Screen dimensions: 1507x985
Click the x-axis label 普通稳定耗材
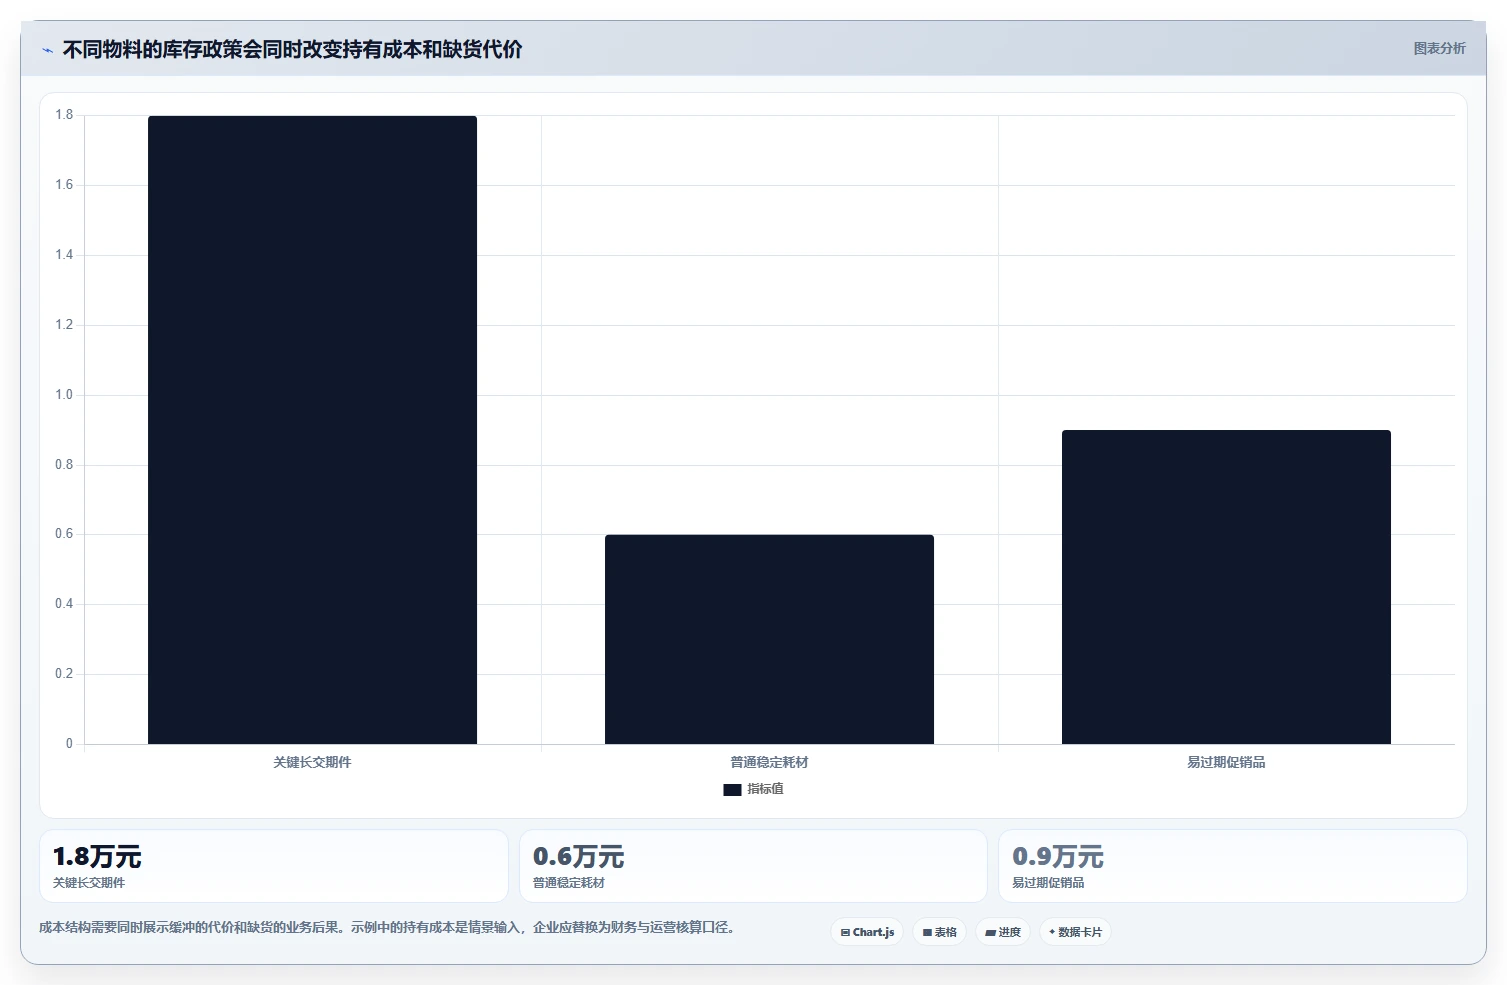coord(769,762)
